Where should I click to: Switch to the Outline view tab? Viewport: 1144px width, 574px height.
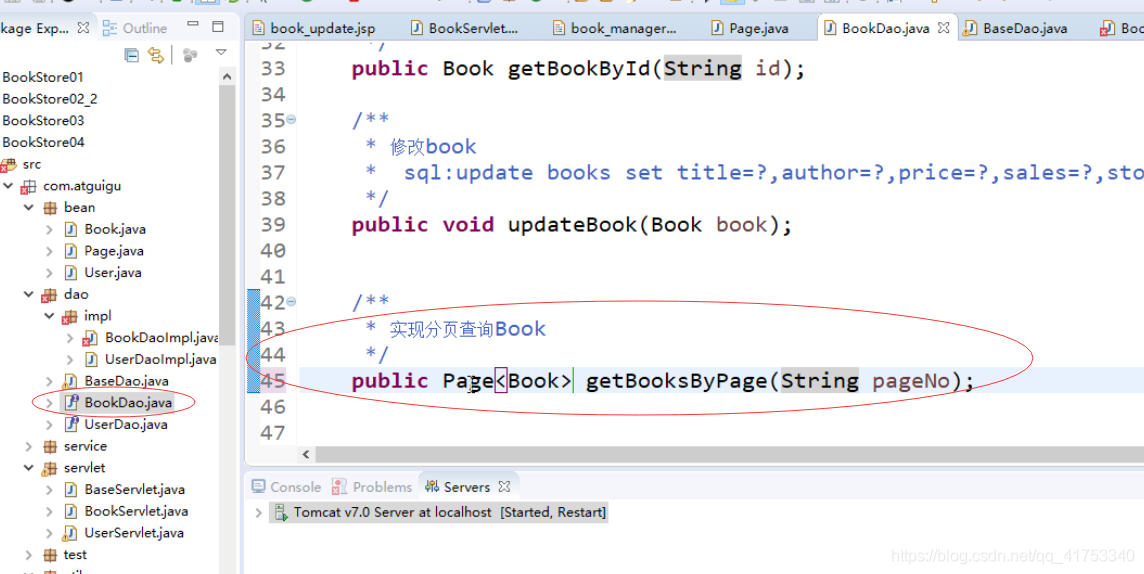(135, 28)
